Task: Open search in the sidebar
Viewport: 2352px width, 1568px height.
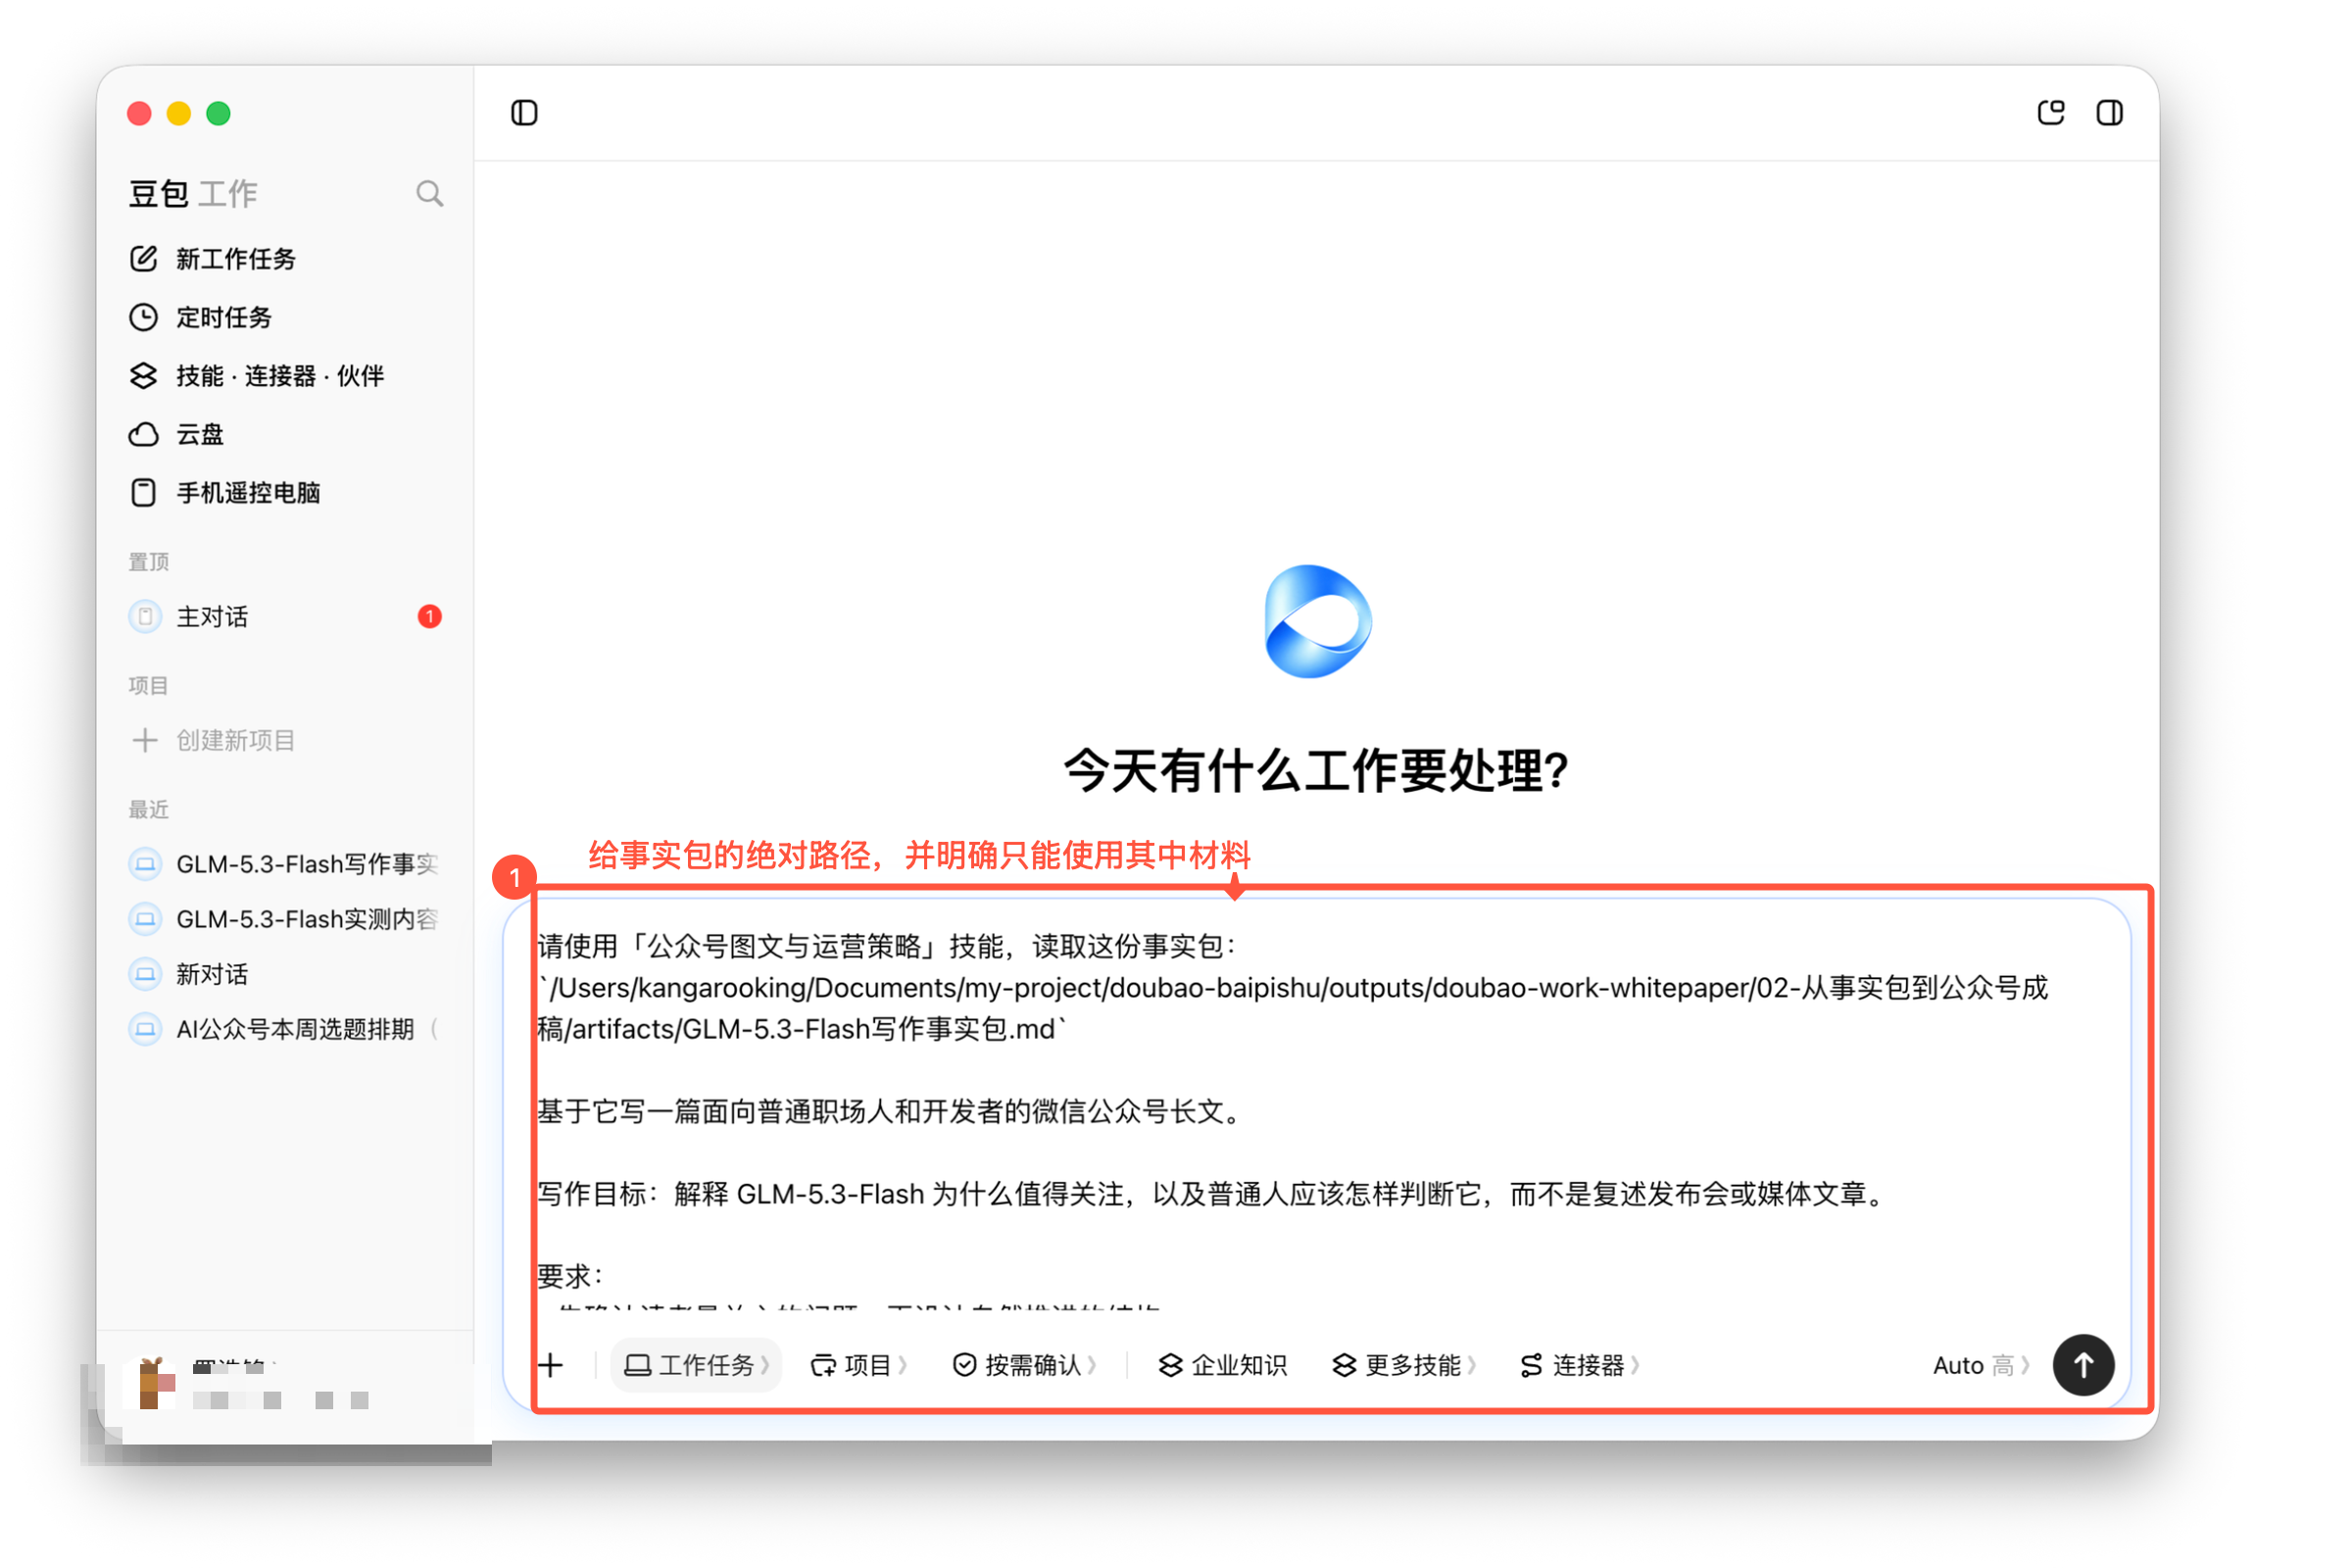Action: 429,194
